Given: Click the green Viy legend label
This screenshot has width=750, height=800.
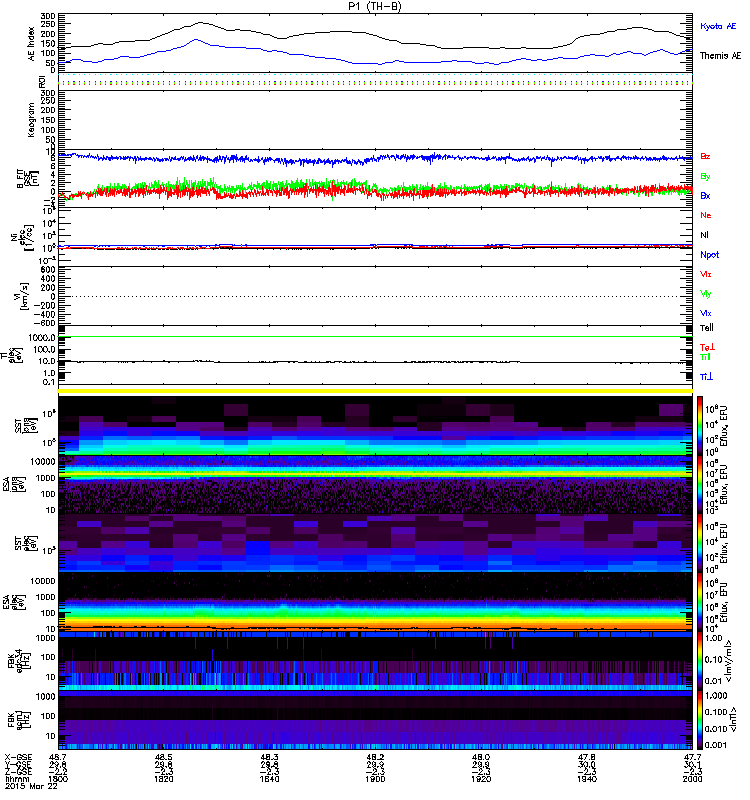Looking at the screenshot, I should click(x=705, y=294).
